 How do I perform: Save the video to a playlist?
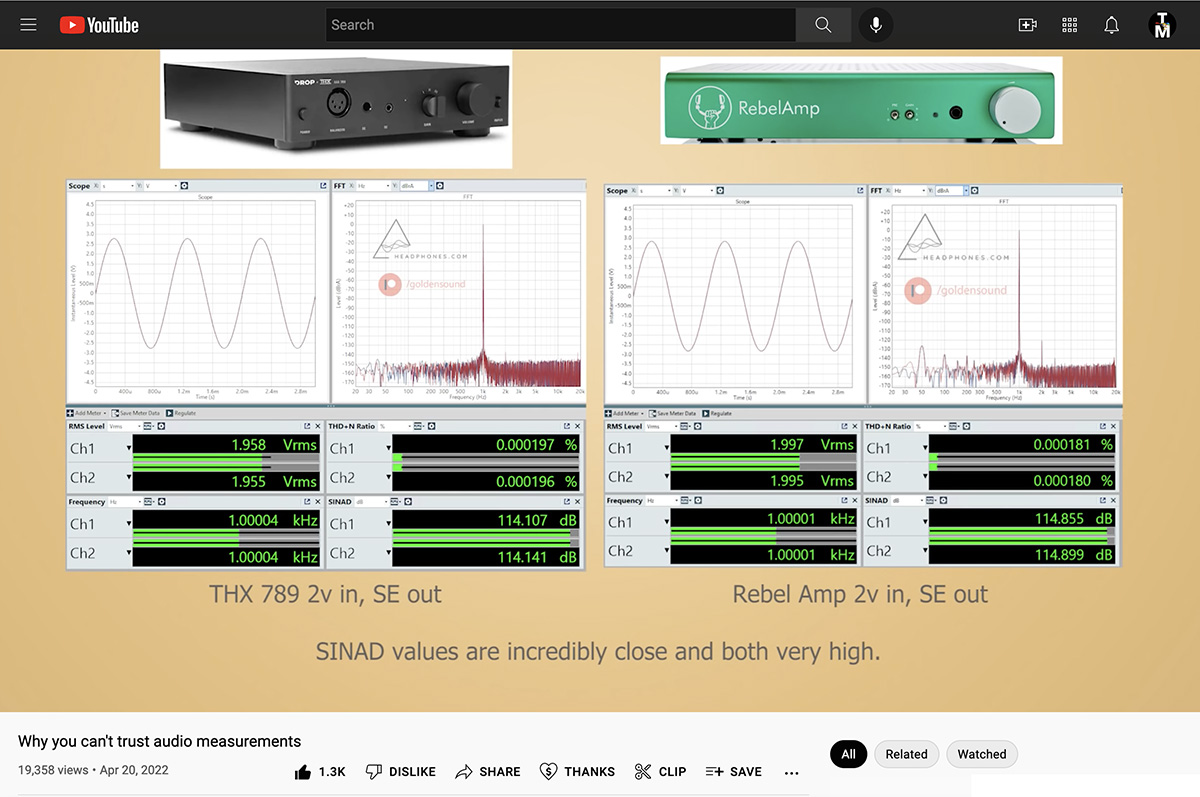[x=733, y=771]
